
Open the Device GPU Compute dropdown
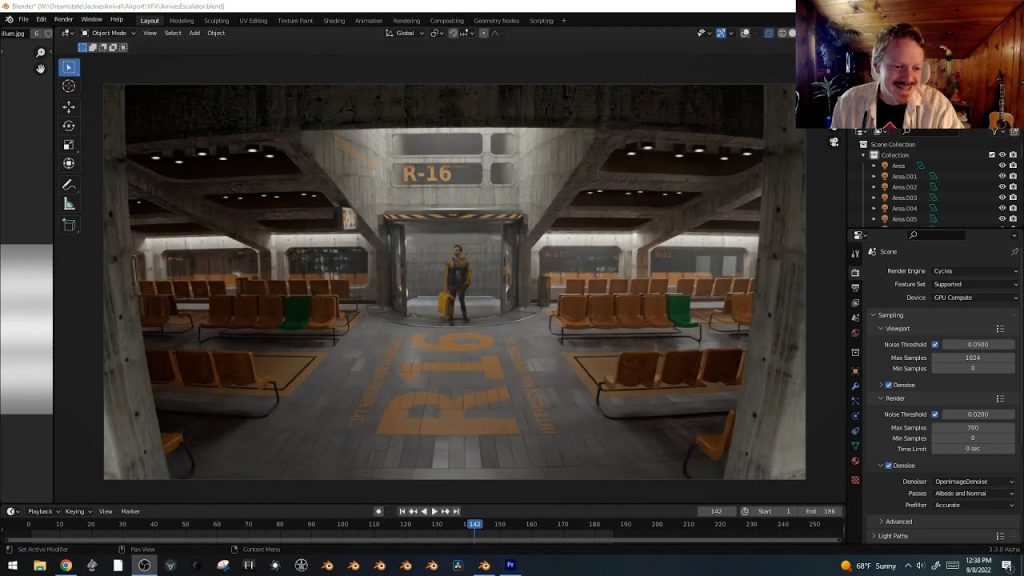coord(974,297)
